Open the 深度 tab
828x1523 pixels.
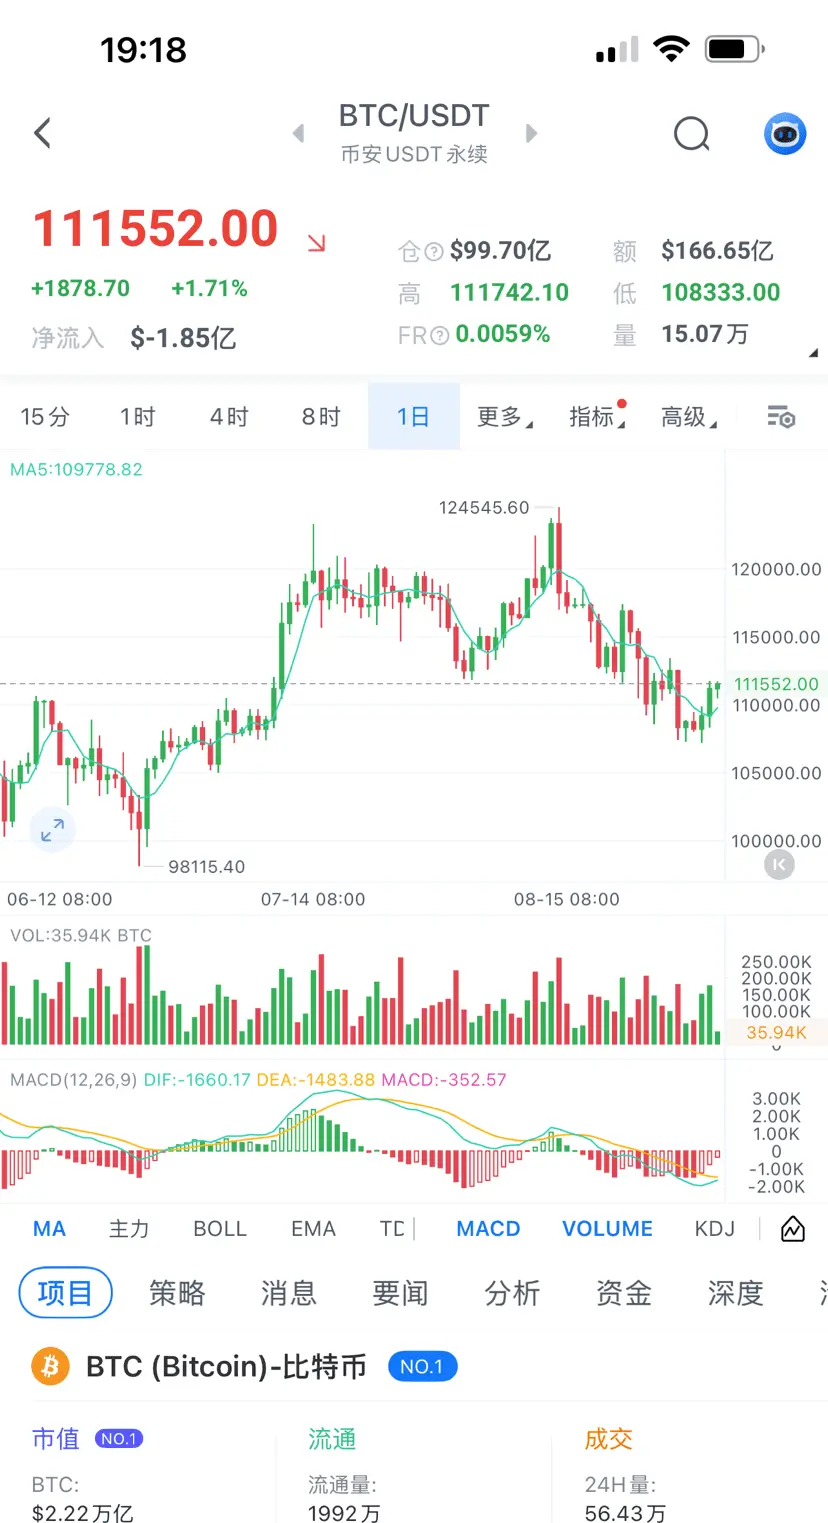pos(736,1294)
